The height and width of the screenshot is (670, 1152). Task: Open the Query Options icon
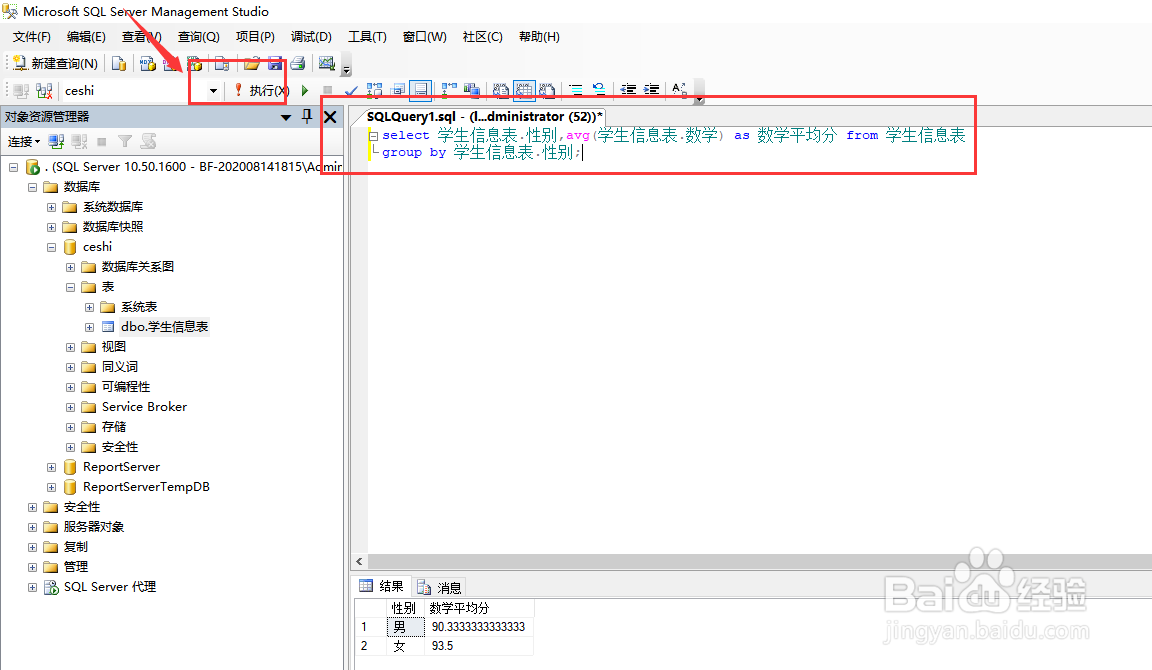pyautogui.click(x=398, y=90)
